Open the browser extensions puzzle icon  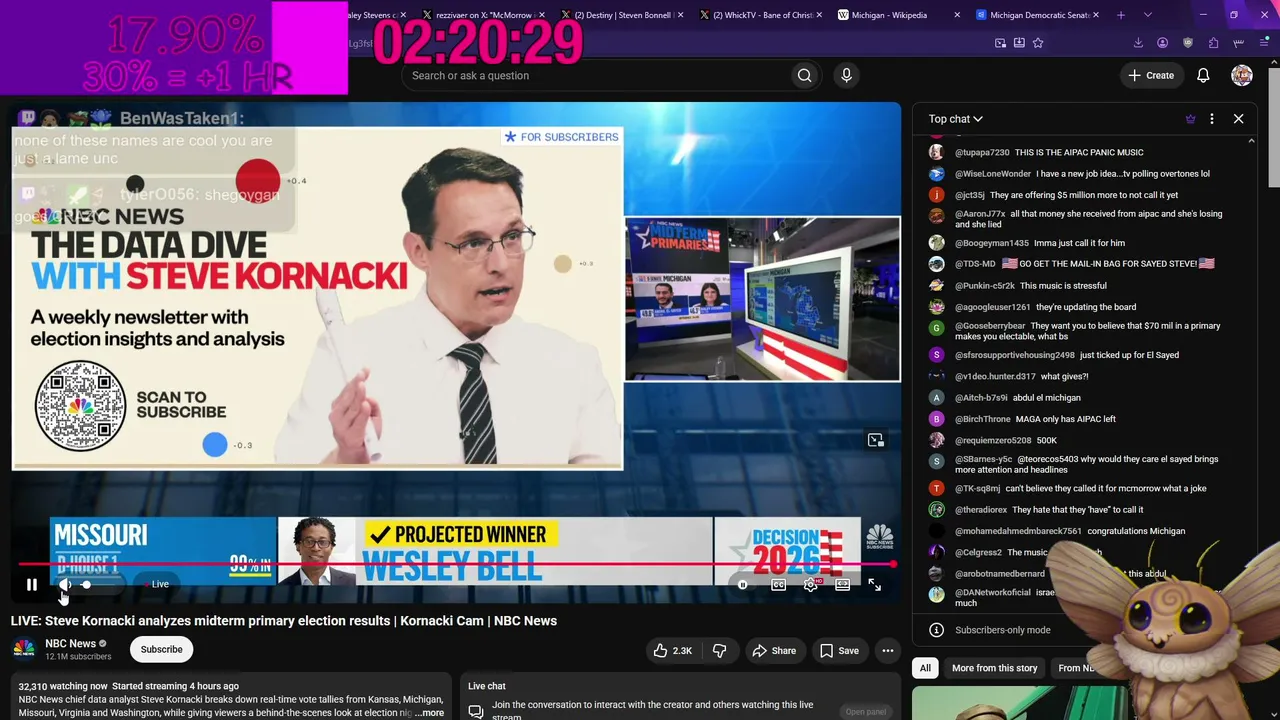[x=1213, y=43]
